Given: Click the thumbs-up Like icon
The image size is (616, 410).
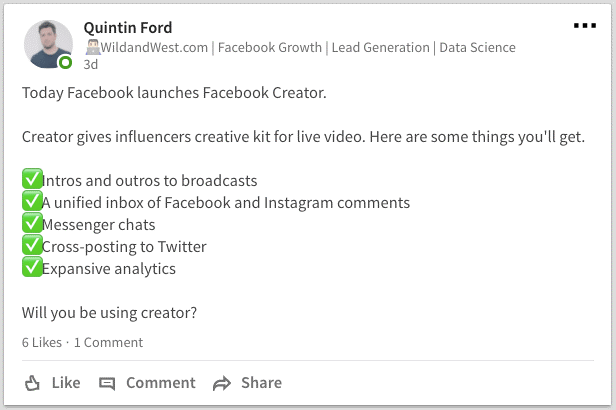Looking at the screenshot, I should click(32, 383).
